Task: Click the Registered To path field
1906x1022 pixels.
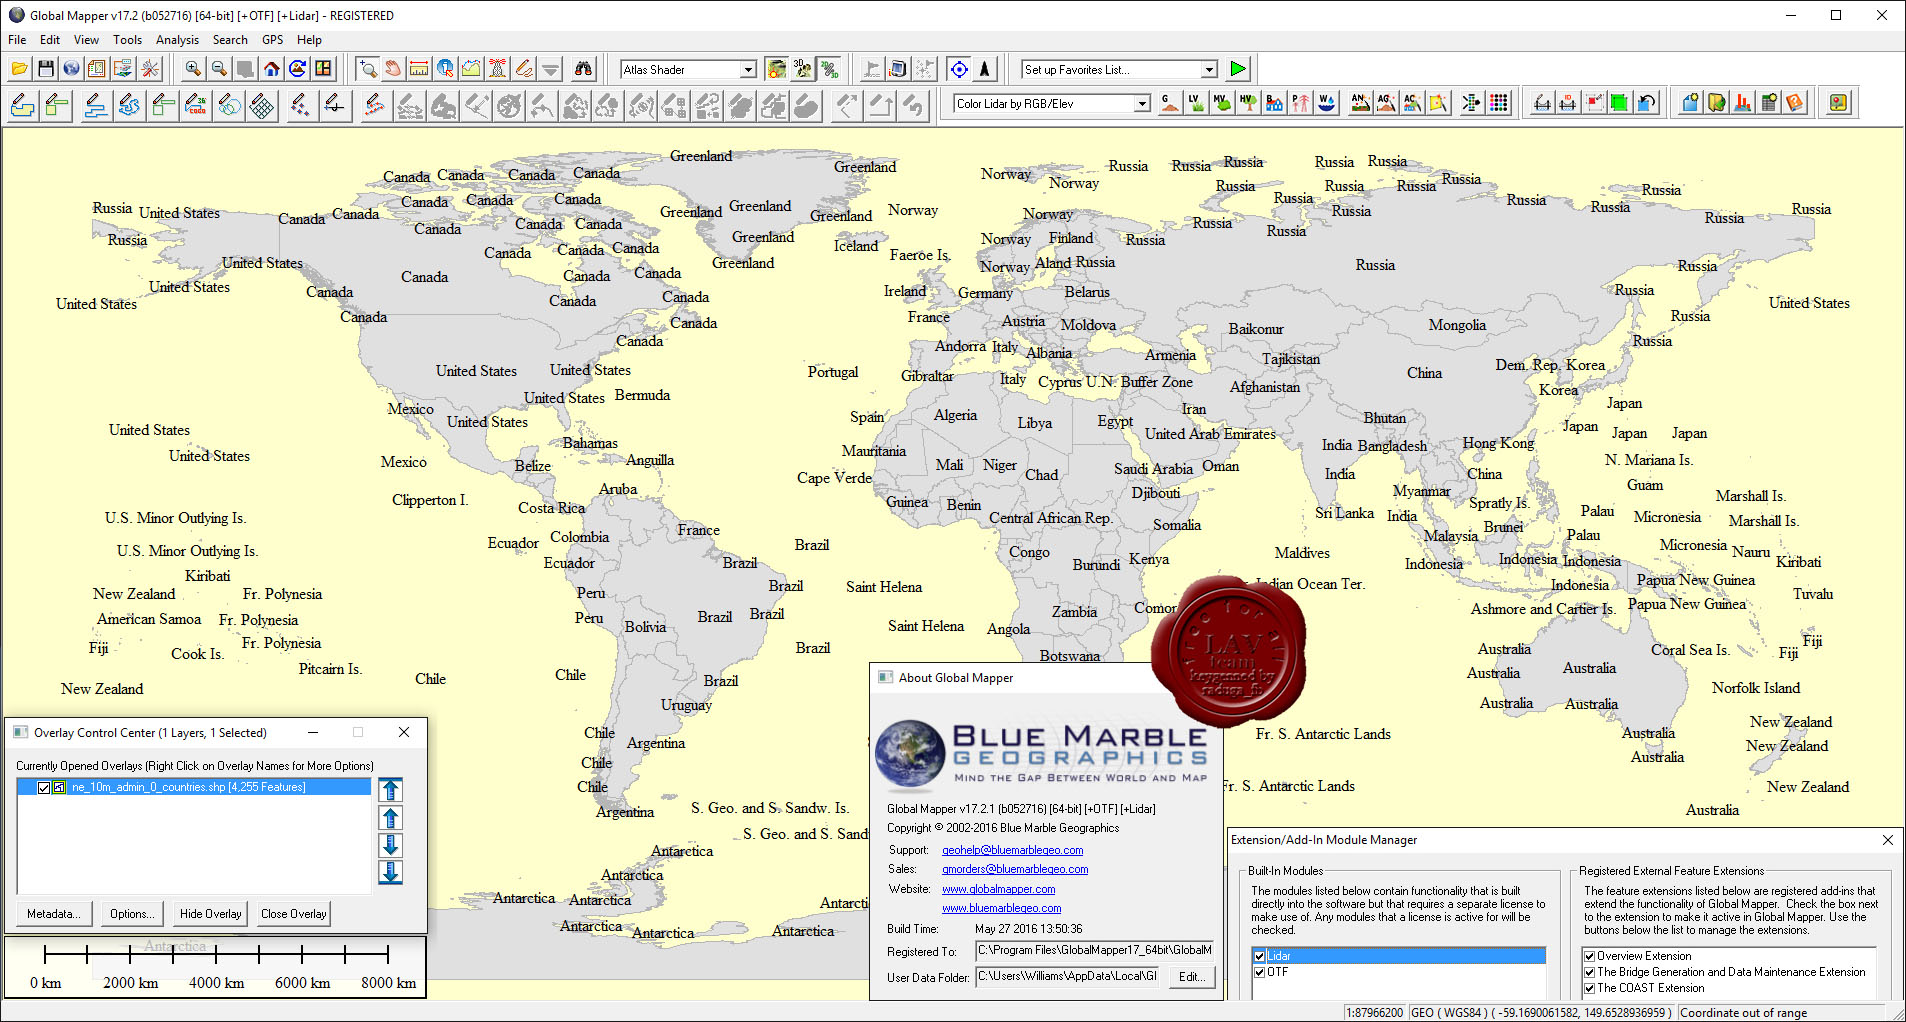Action: click(1094, 951)
